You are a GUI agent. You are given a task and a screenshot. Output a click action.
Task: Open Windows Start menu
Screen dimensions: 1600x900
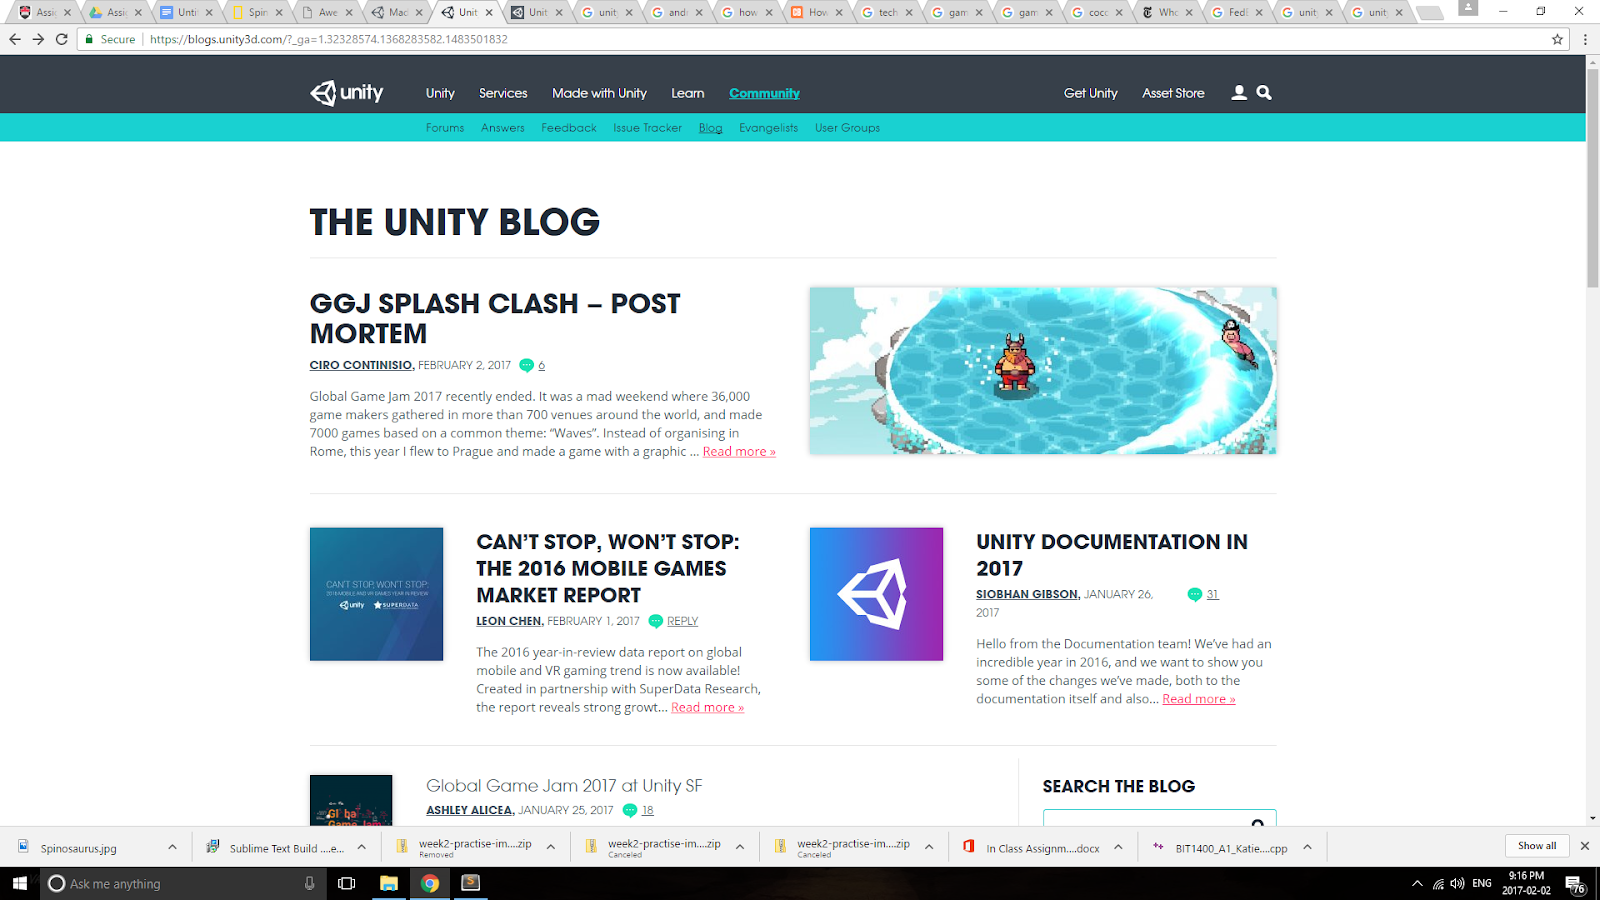(x=19, y=883)
